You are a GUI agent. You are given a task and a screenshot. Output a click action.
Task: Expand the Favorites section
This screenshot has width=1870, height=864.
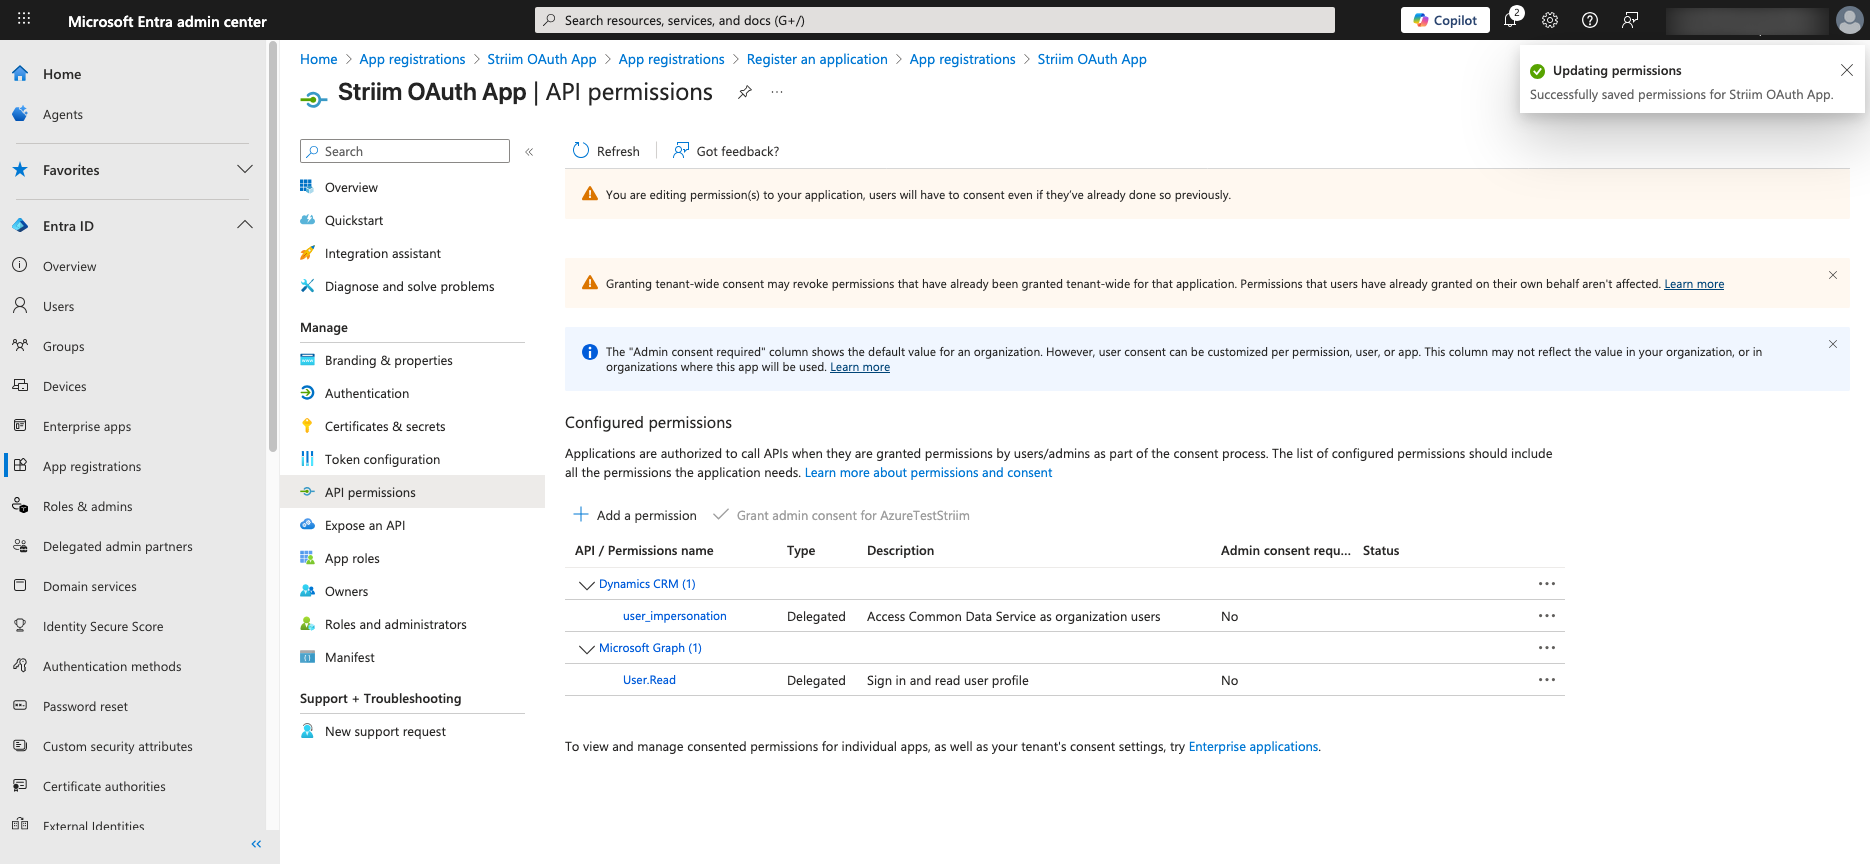click(x=244, y=169)
